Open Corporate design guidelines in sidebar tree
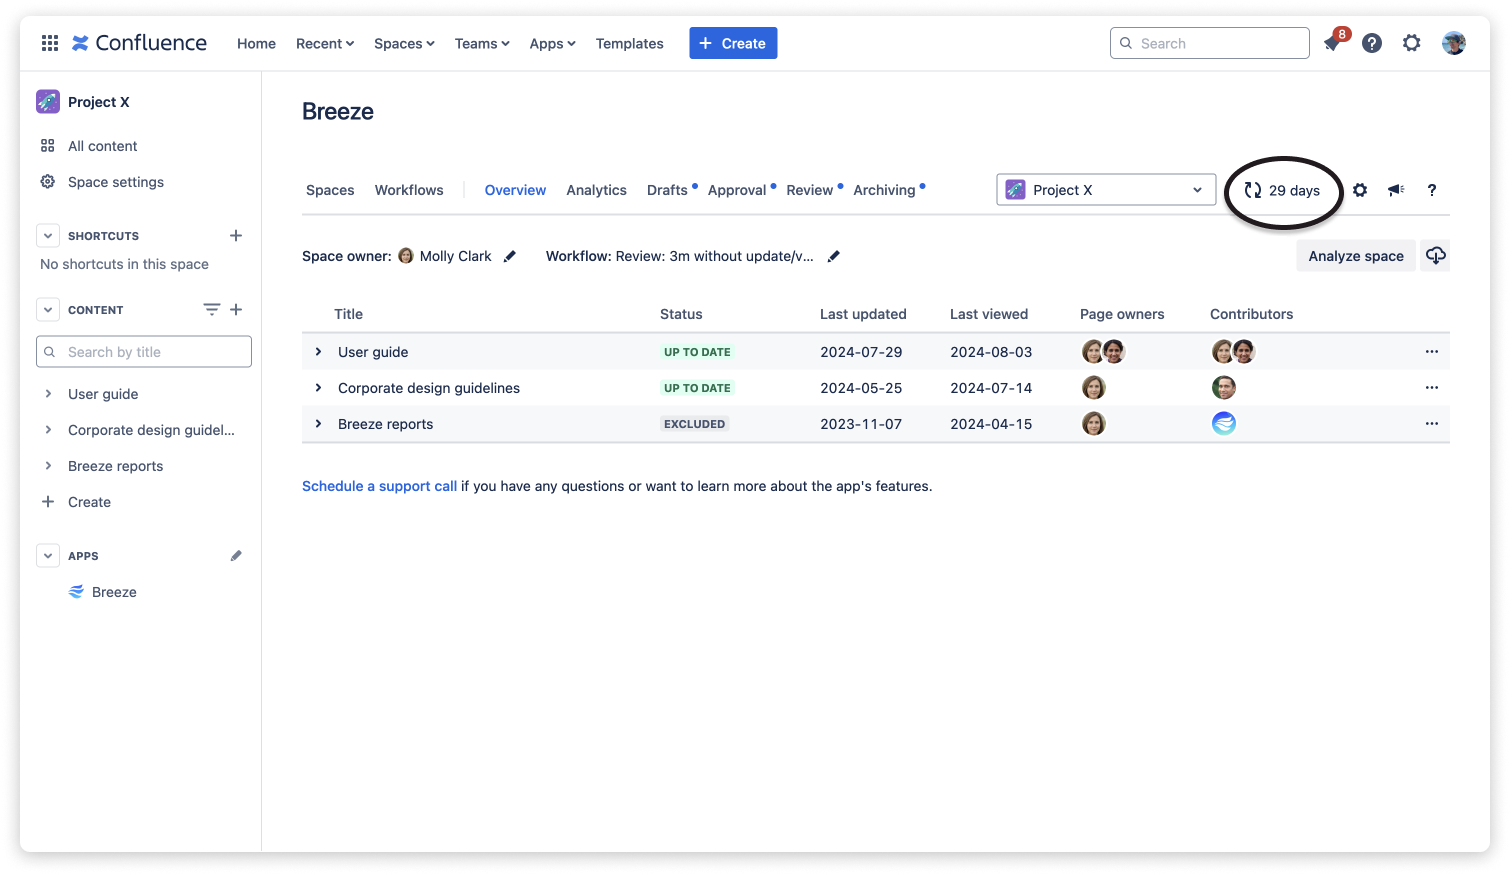The height and width of the screenshot is (875, 1510). coord(151,430)
